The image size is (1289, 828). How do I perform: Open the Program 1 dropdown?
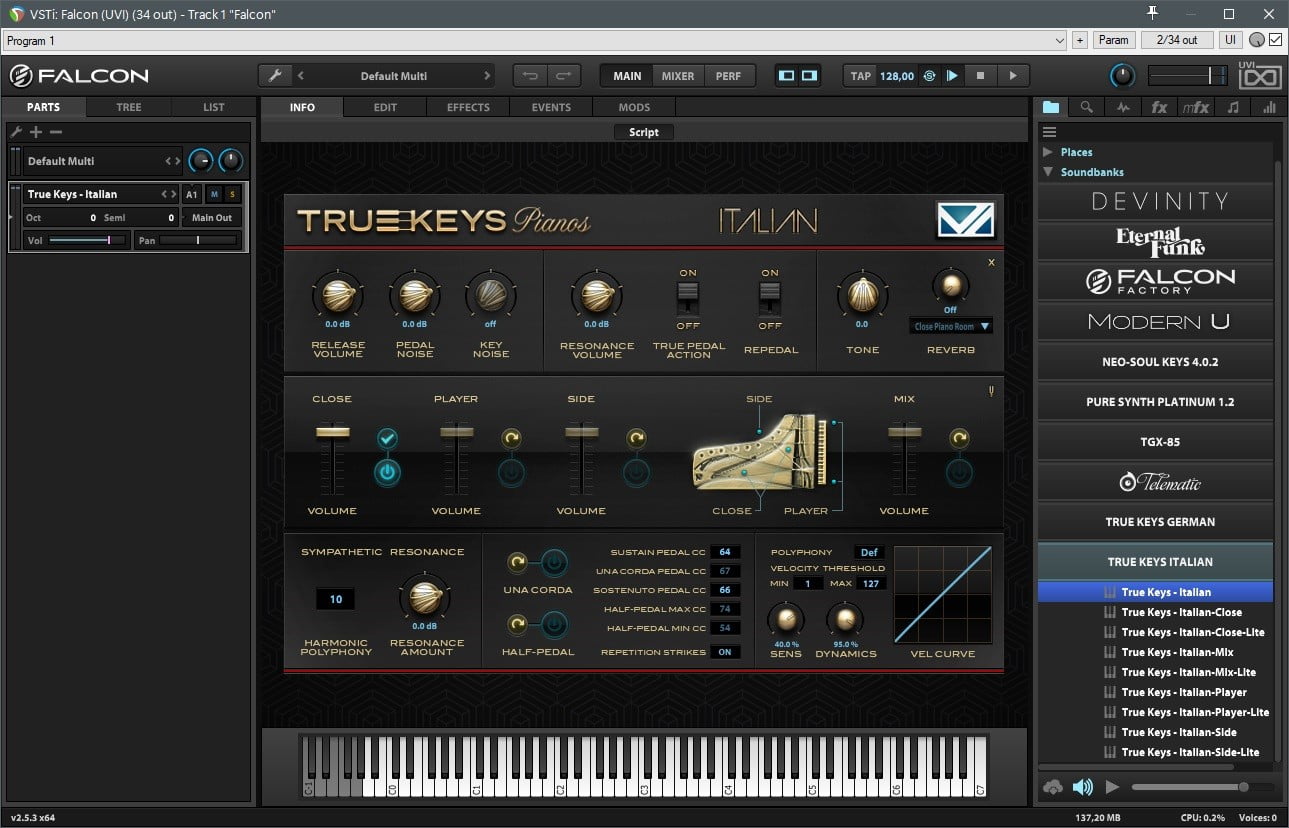535,40
